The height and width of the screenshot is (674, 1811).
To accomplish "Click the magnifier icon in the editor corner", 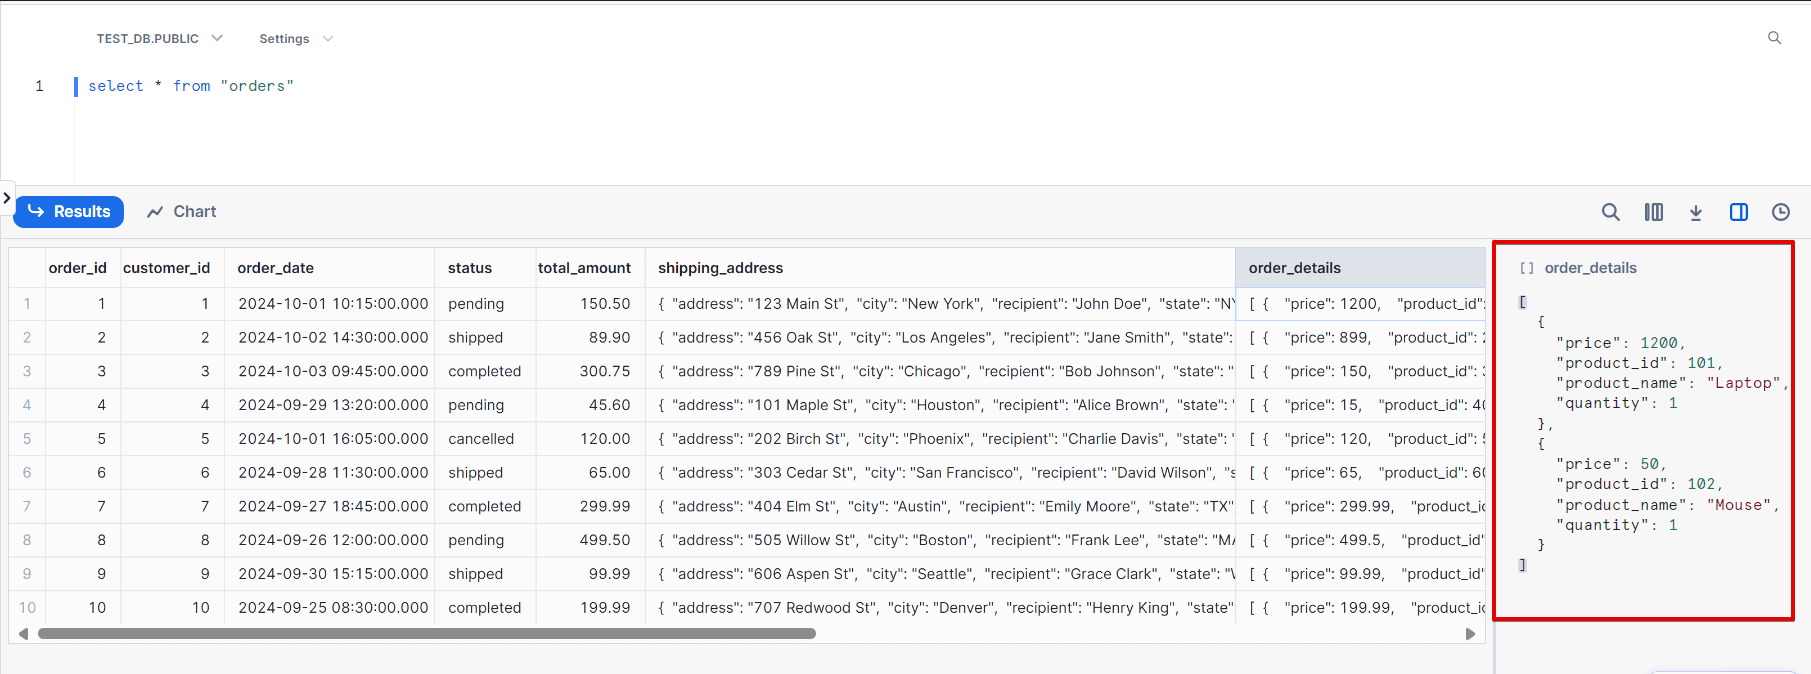I will click(1774, 38).
